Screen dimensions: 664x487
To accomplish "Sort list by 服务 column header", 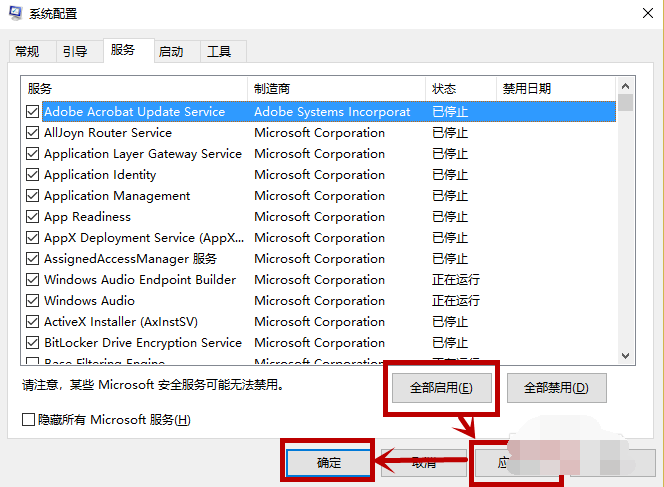I will pos(135,89).
